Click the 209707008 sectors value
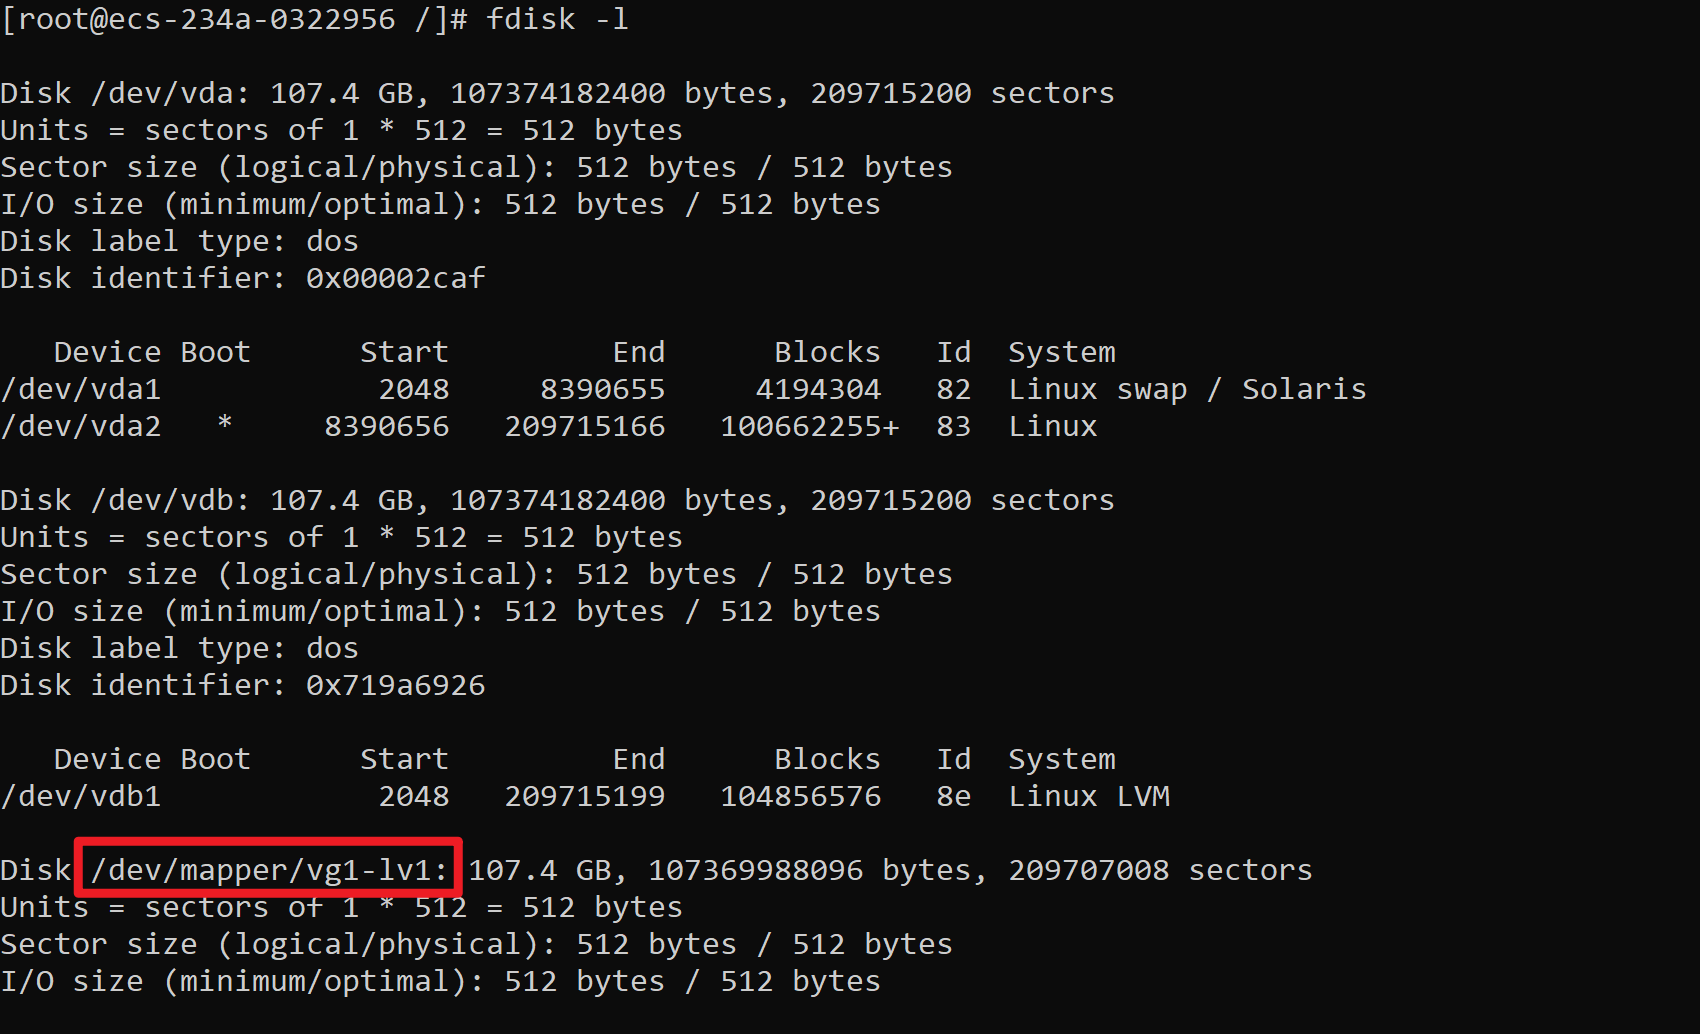Screen dimensions: 1700x1034 (x=1088, y=870)
